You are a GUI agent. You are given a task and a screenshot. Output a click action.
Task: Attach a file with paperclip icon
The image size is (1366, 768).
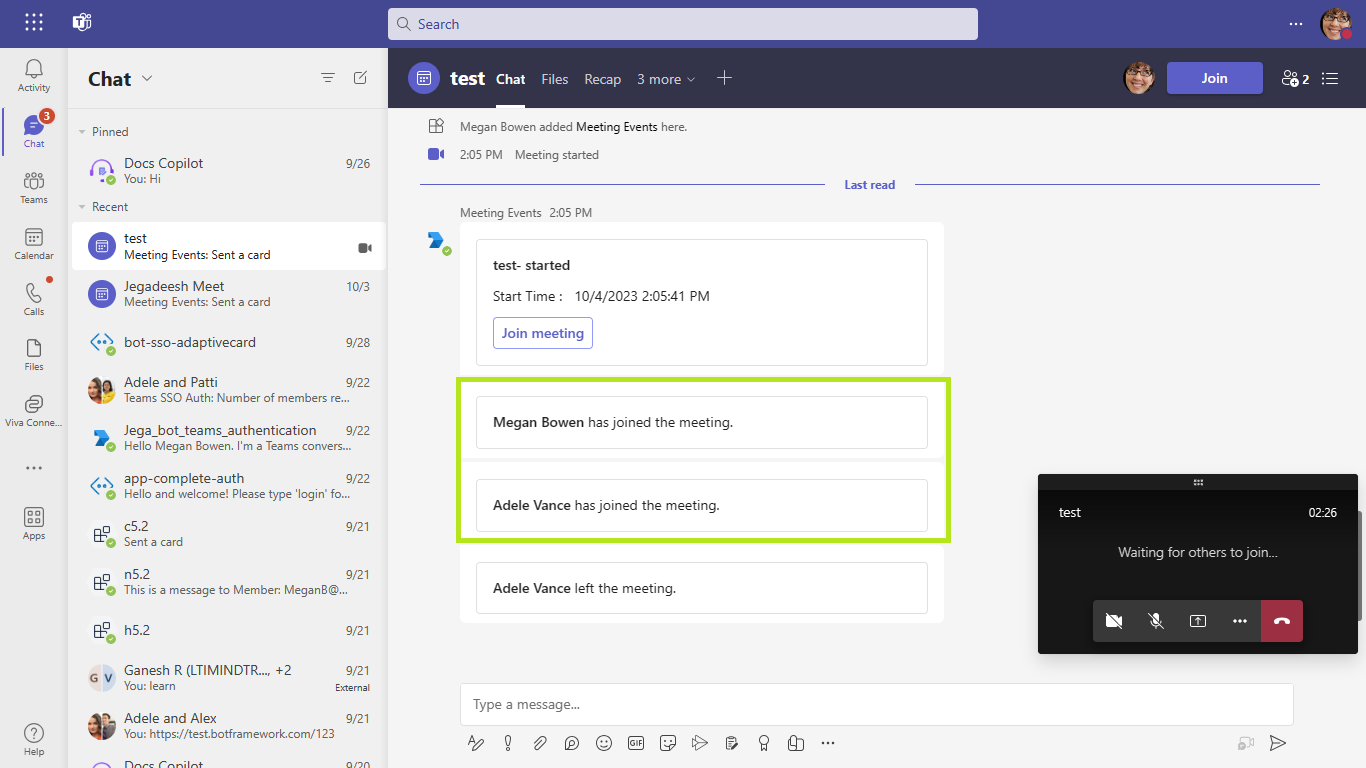(540, 743)
